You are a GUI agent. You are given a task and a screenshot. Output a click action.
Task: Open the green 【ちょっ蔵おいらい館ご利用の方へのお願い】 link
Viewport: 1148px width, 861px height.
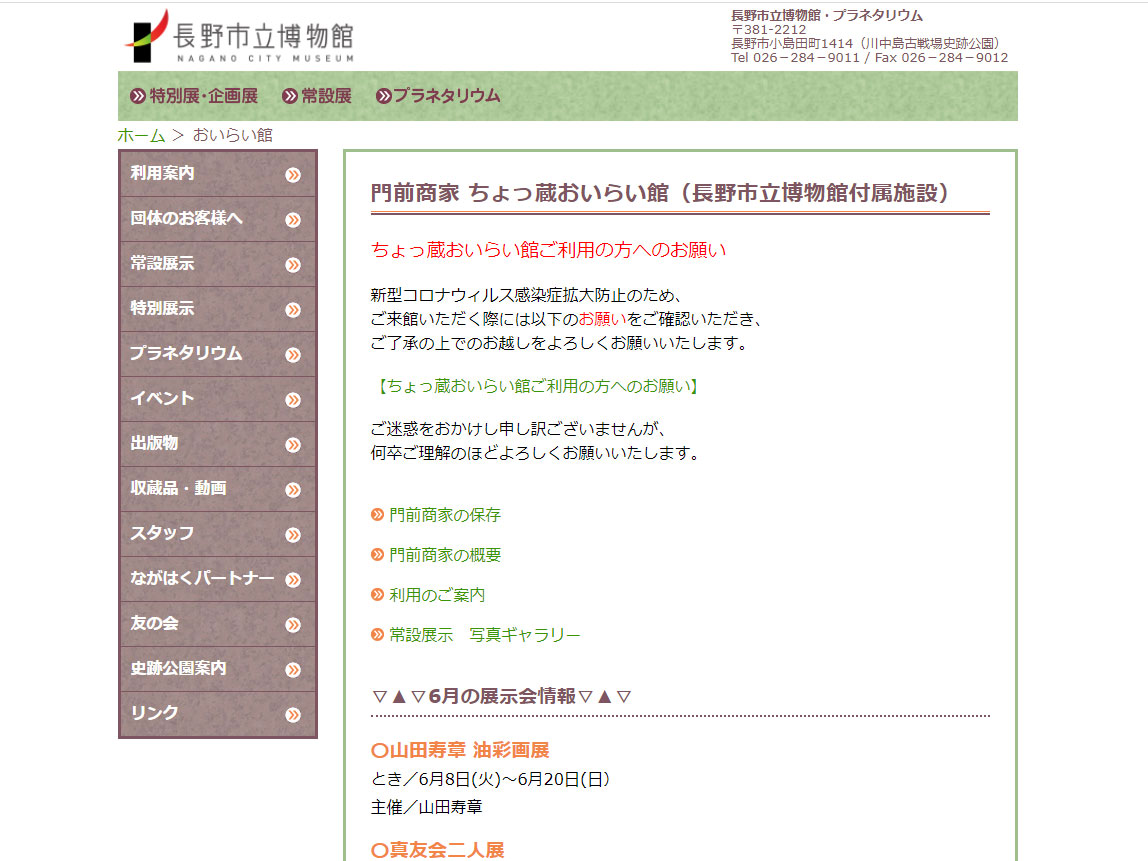[x=537, y=386]
